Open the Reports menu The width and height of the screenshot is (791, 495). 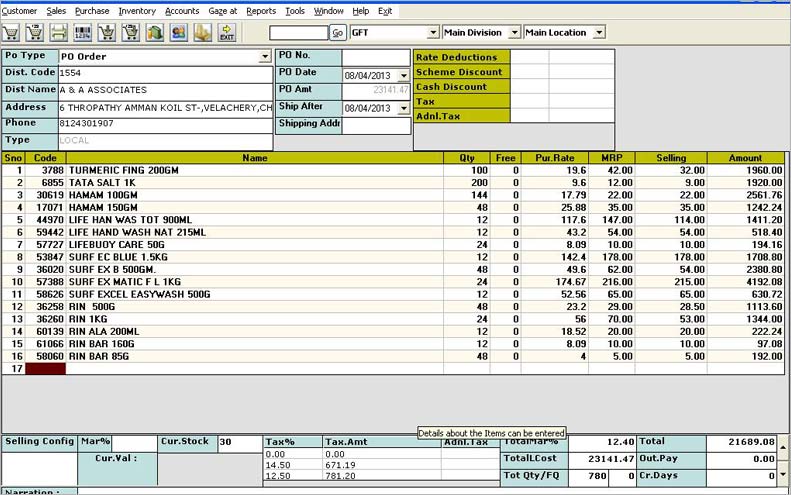coord(261,11)
